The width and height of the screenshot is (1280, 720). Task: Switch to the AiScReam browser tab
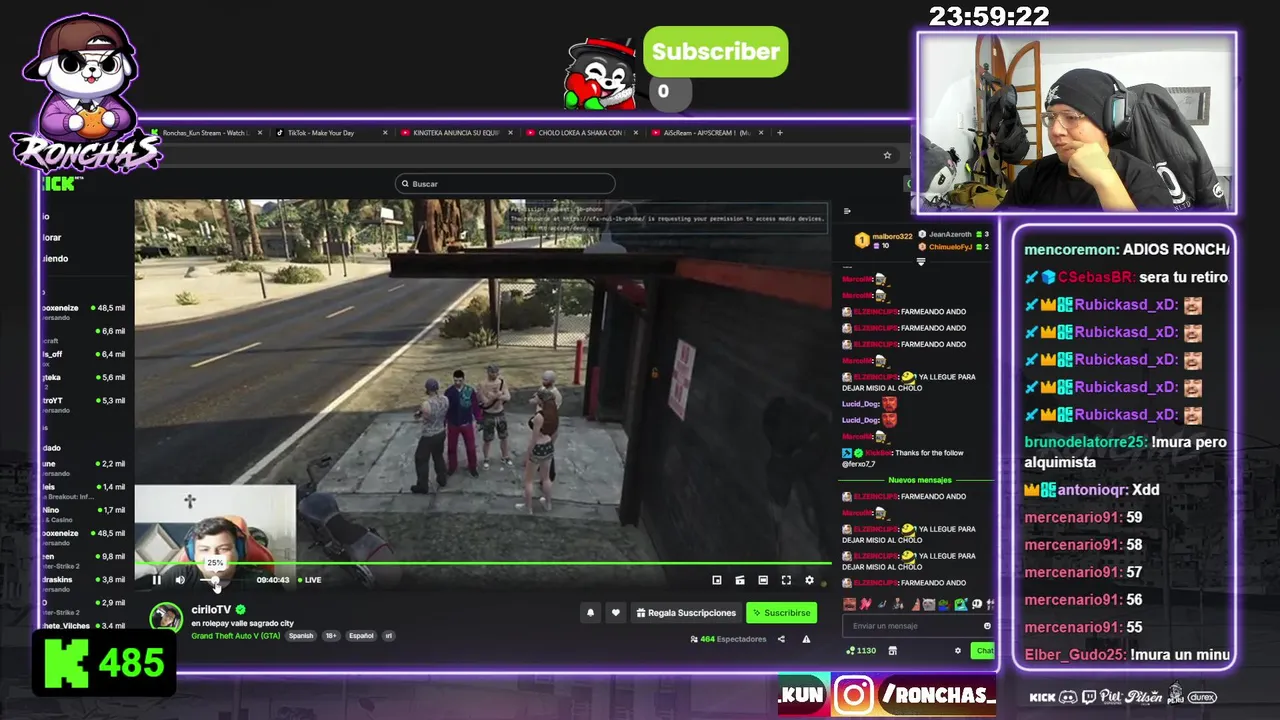705,133
